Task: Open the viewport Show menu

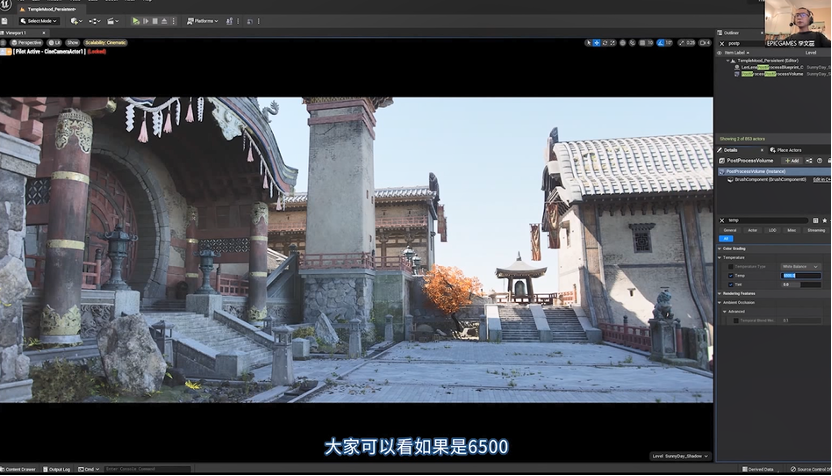Action: click(x=73, y=42)
